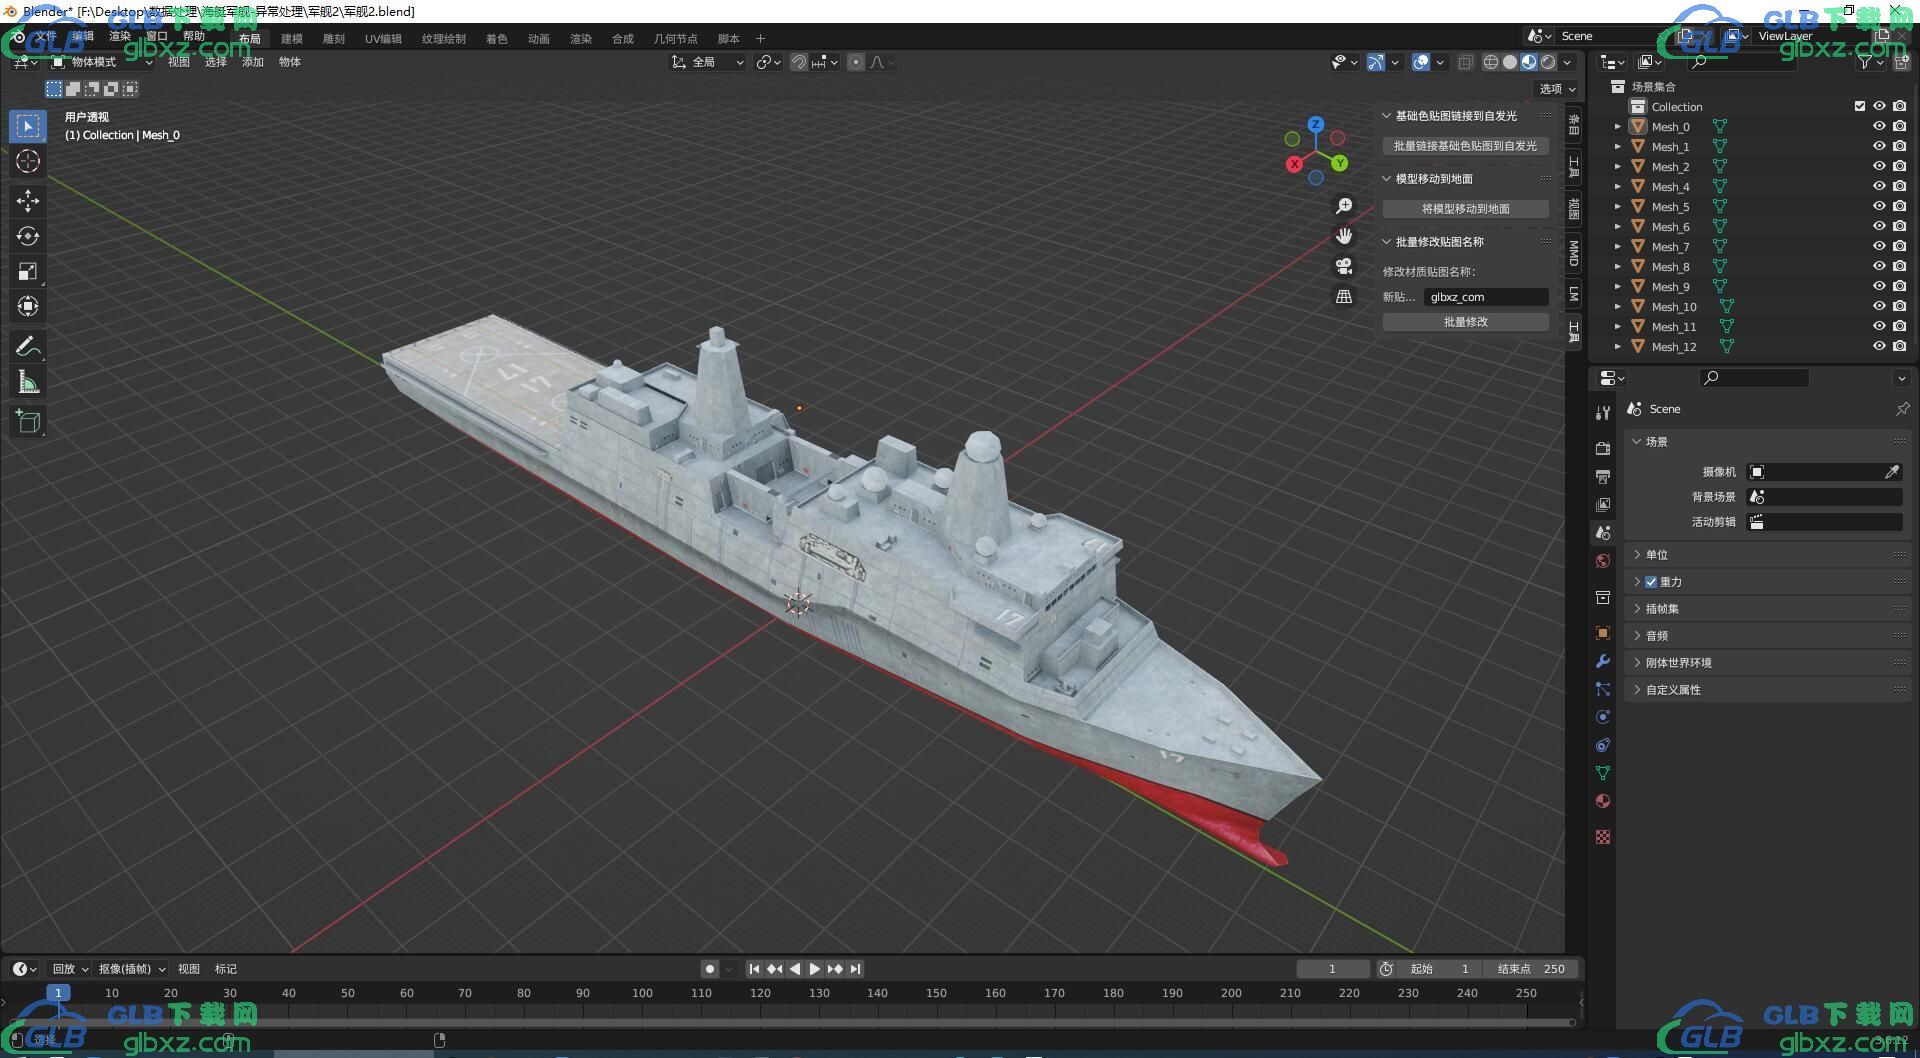The image size is (1920, 1058).
Task: Click frame 120 on the timeline ruler
Action: coord(760,993)
